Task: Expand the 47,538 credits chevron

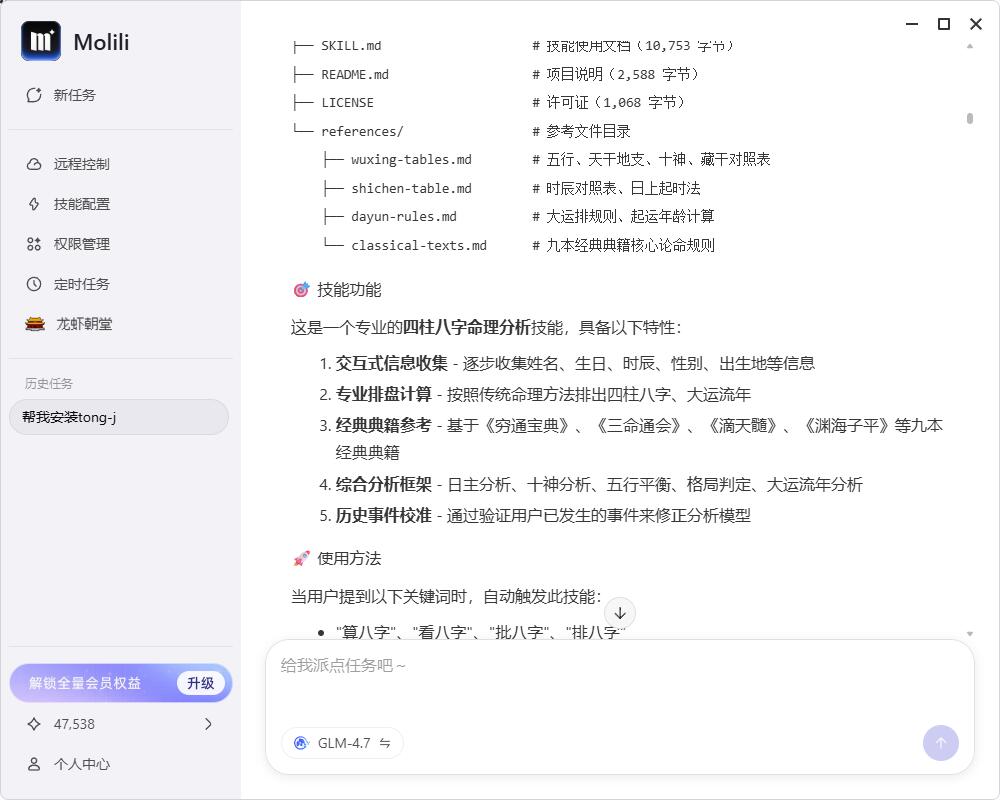Action: coord(208,724)
